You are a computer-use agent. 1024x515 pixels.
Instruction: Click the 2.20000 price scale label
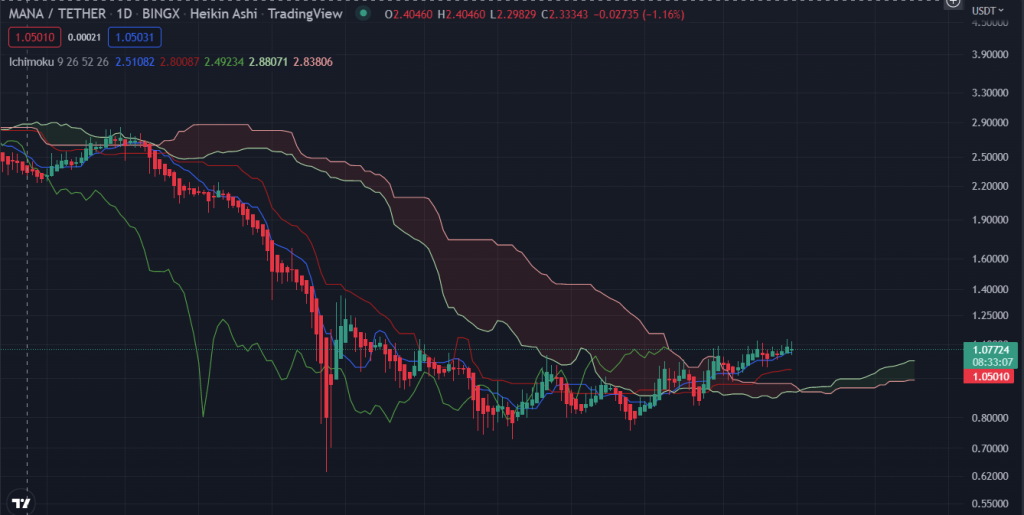pyautogui.click(x=990, y=186)
